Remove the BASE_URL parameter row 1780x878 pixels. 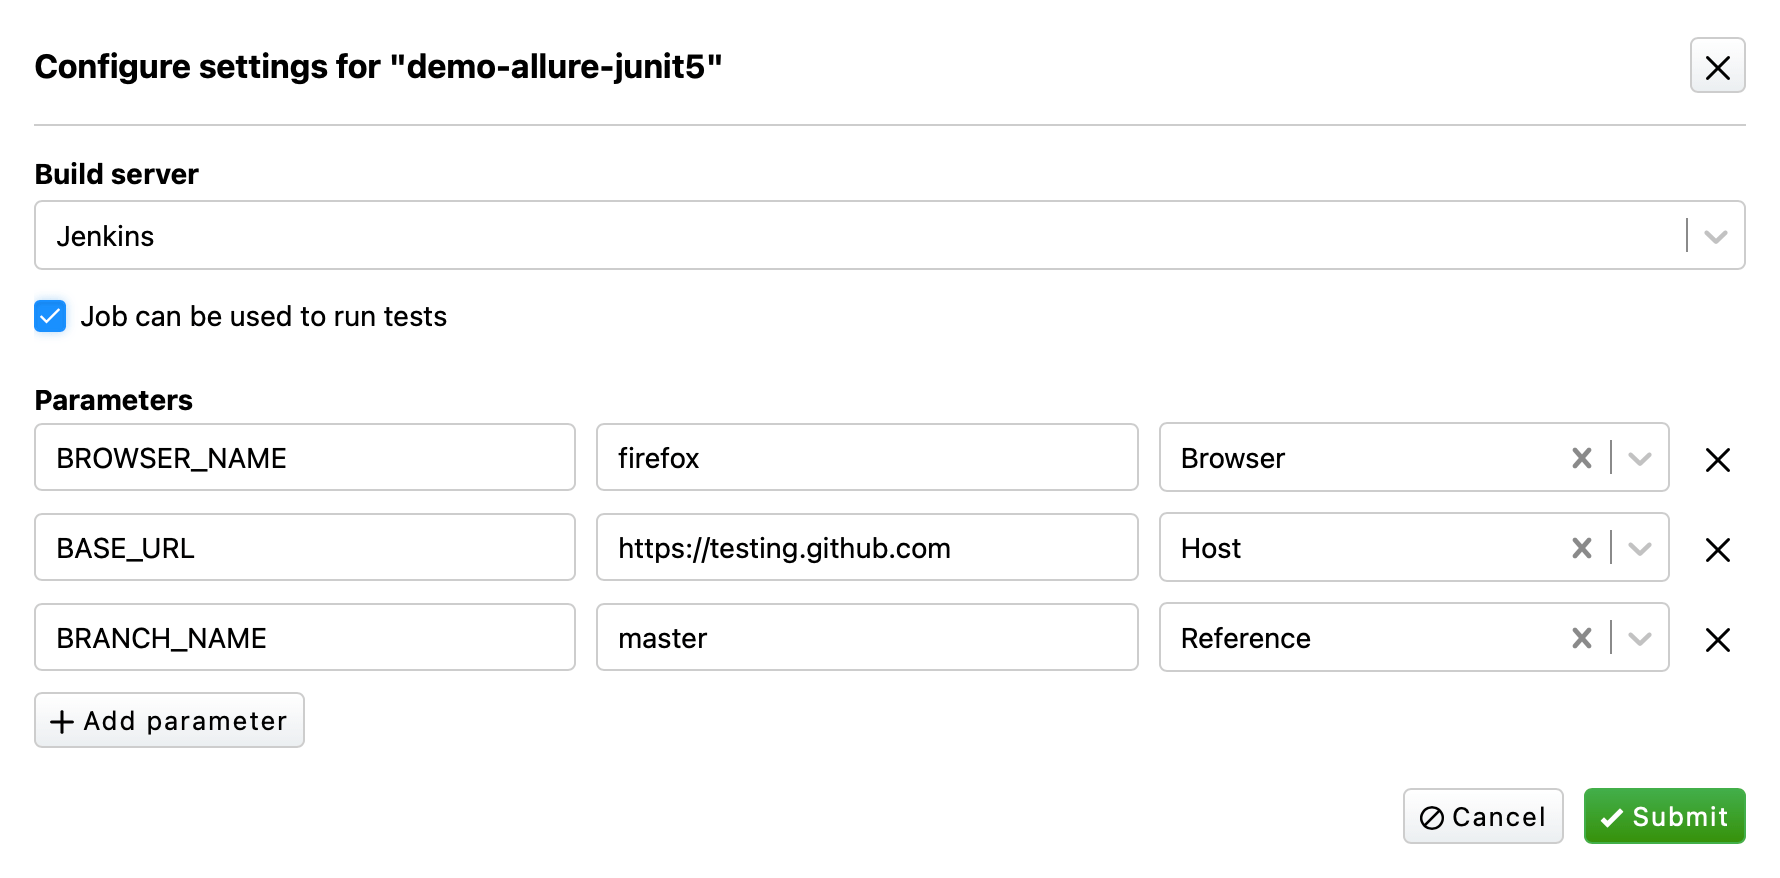1717,550
